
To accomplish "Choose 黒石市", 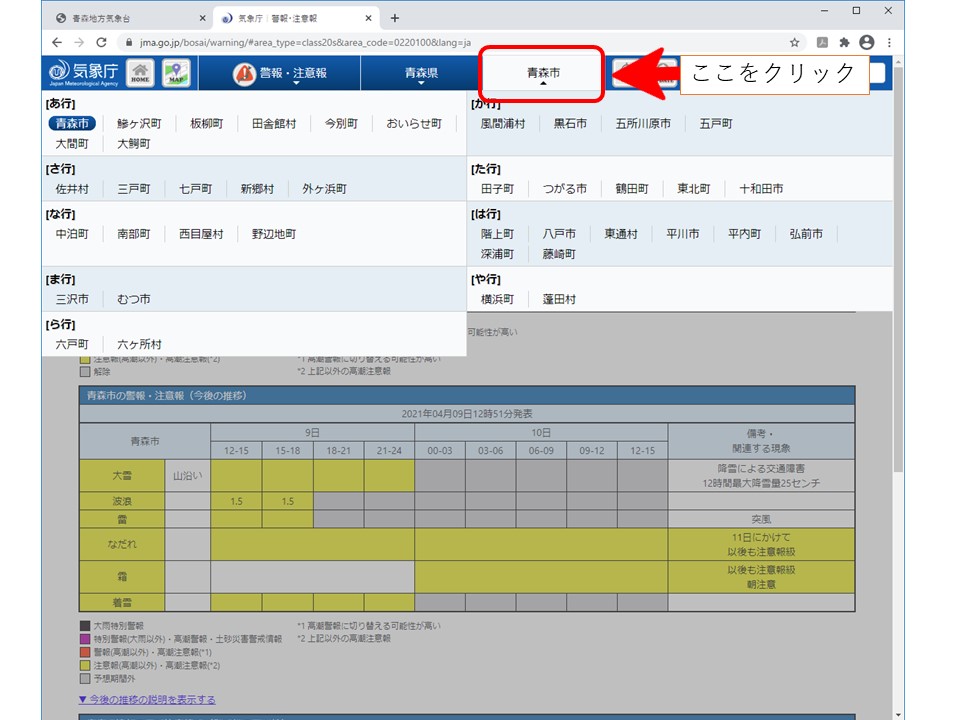I will (570, 123).
